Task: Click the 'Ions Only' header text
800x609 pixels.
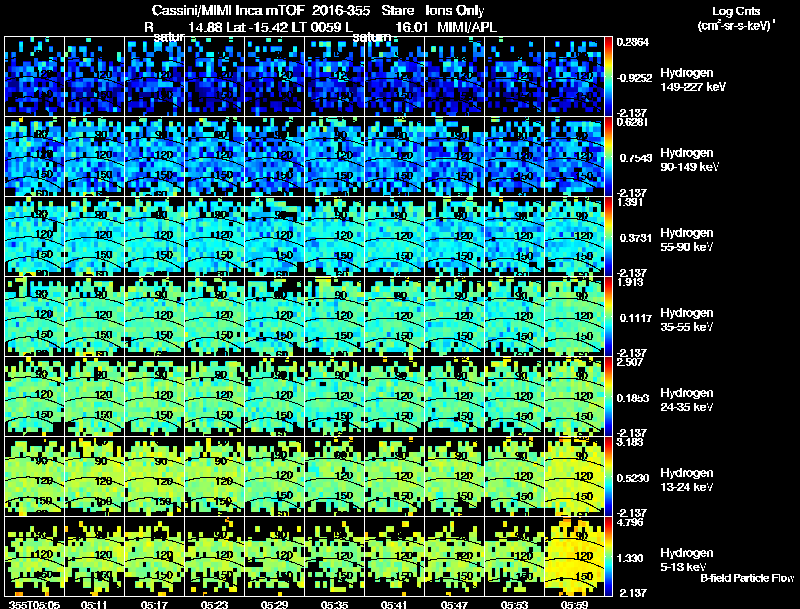Action: point(455,11)
